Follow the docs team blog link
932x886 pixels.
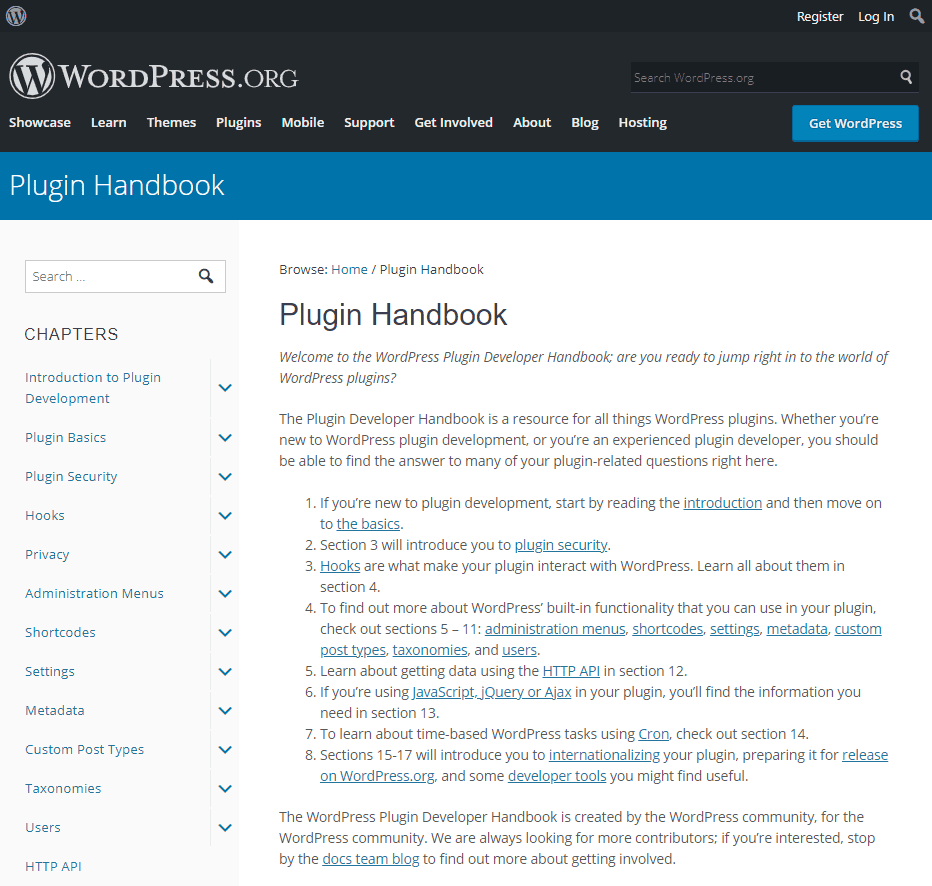(370, 859)
